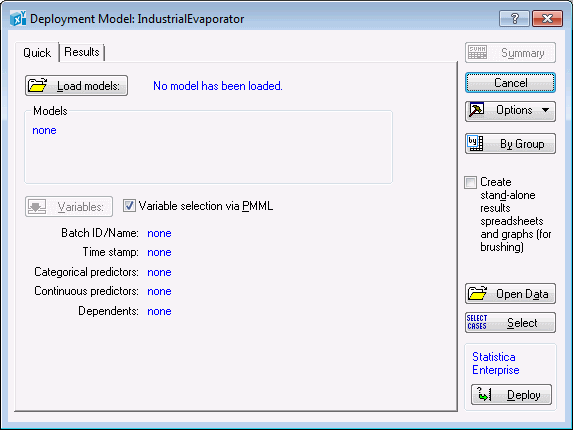
Task: Click the Statistica title bar application icon
Action: pos(18,18)
